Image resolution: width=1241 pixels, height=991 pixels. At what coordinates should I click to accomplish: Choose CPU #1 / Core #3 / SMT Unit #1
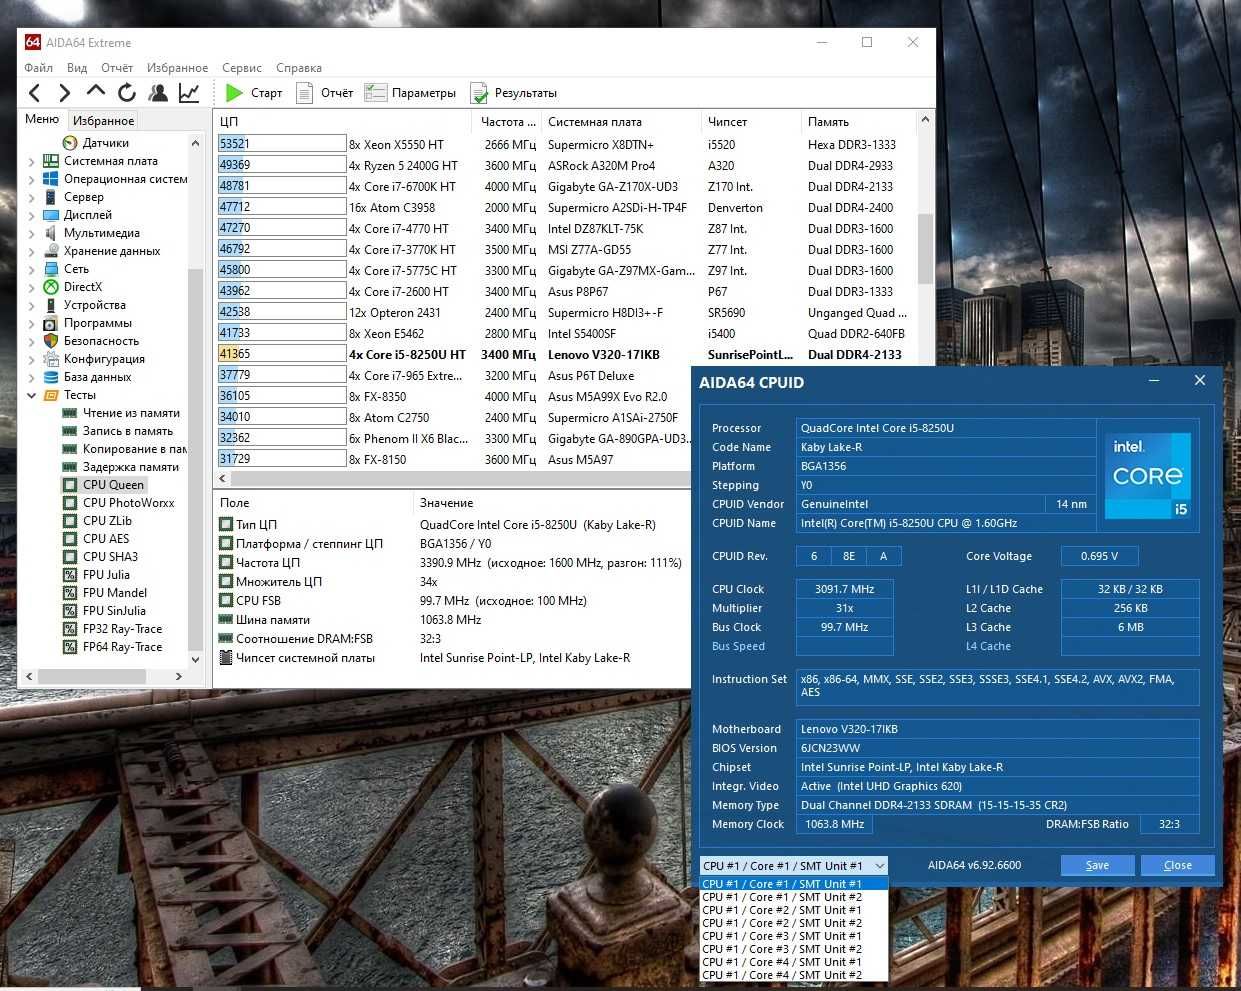(x=794, y=936)
